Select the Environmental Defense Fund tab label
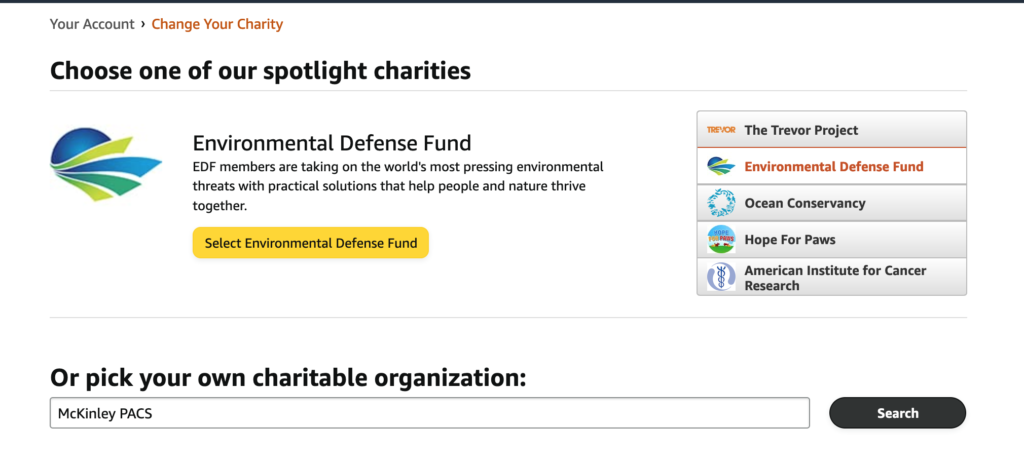The image size is (1024, 466). point(834,166)
